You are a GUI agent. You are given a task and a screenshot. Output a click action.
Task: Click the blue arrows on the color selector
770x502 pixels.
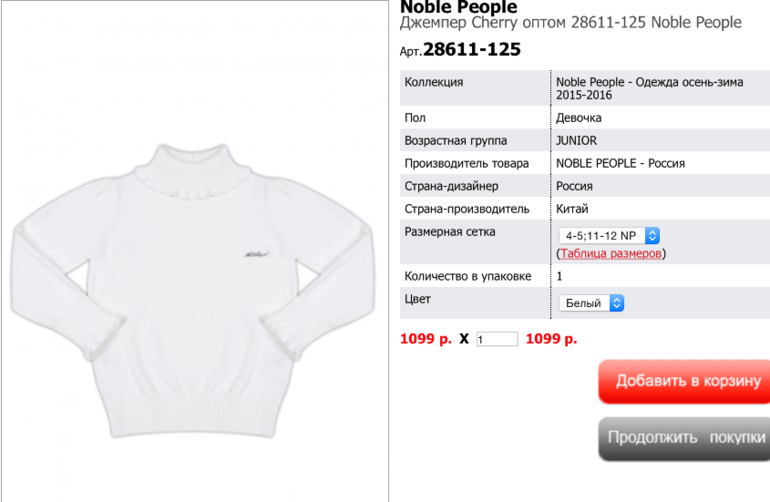click(617, 303)
